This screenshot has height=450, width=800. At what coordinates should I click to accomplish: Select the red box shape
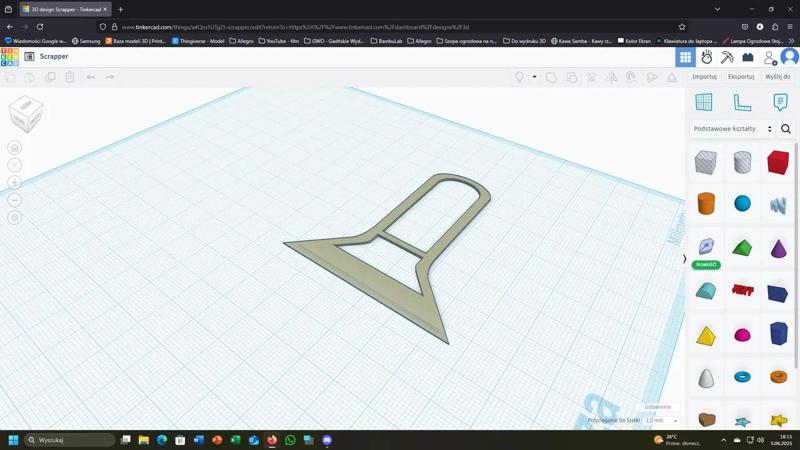click(x=778, y=162)
